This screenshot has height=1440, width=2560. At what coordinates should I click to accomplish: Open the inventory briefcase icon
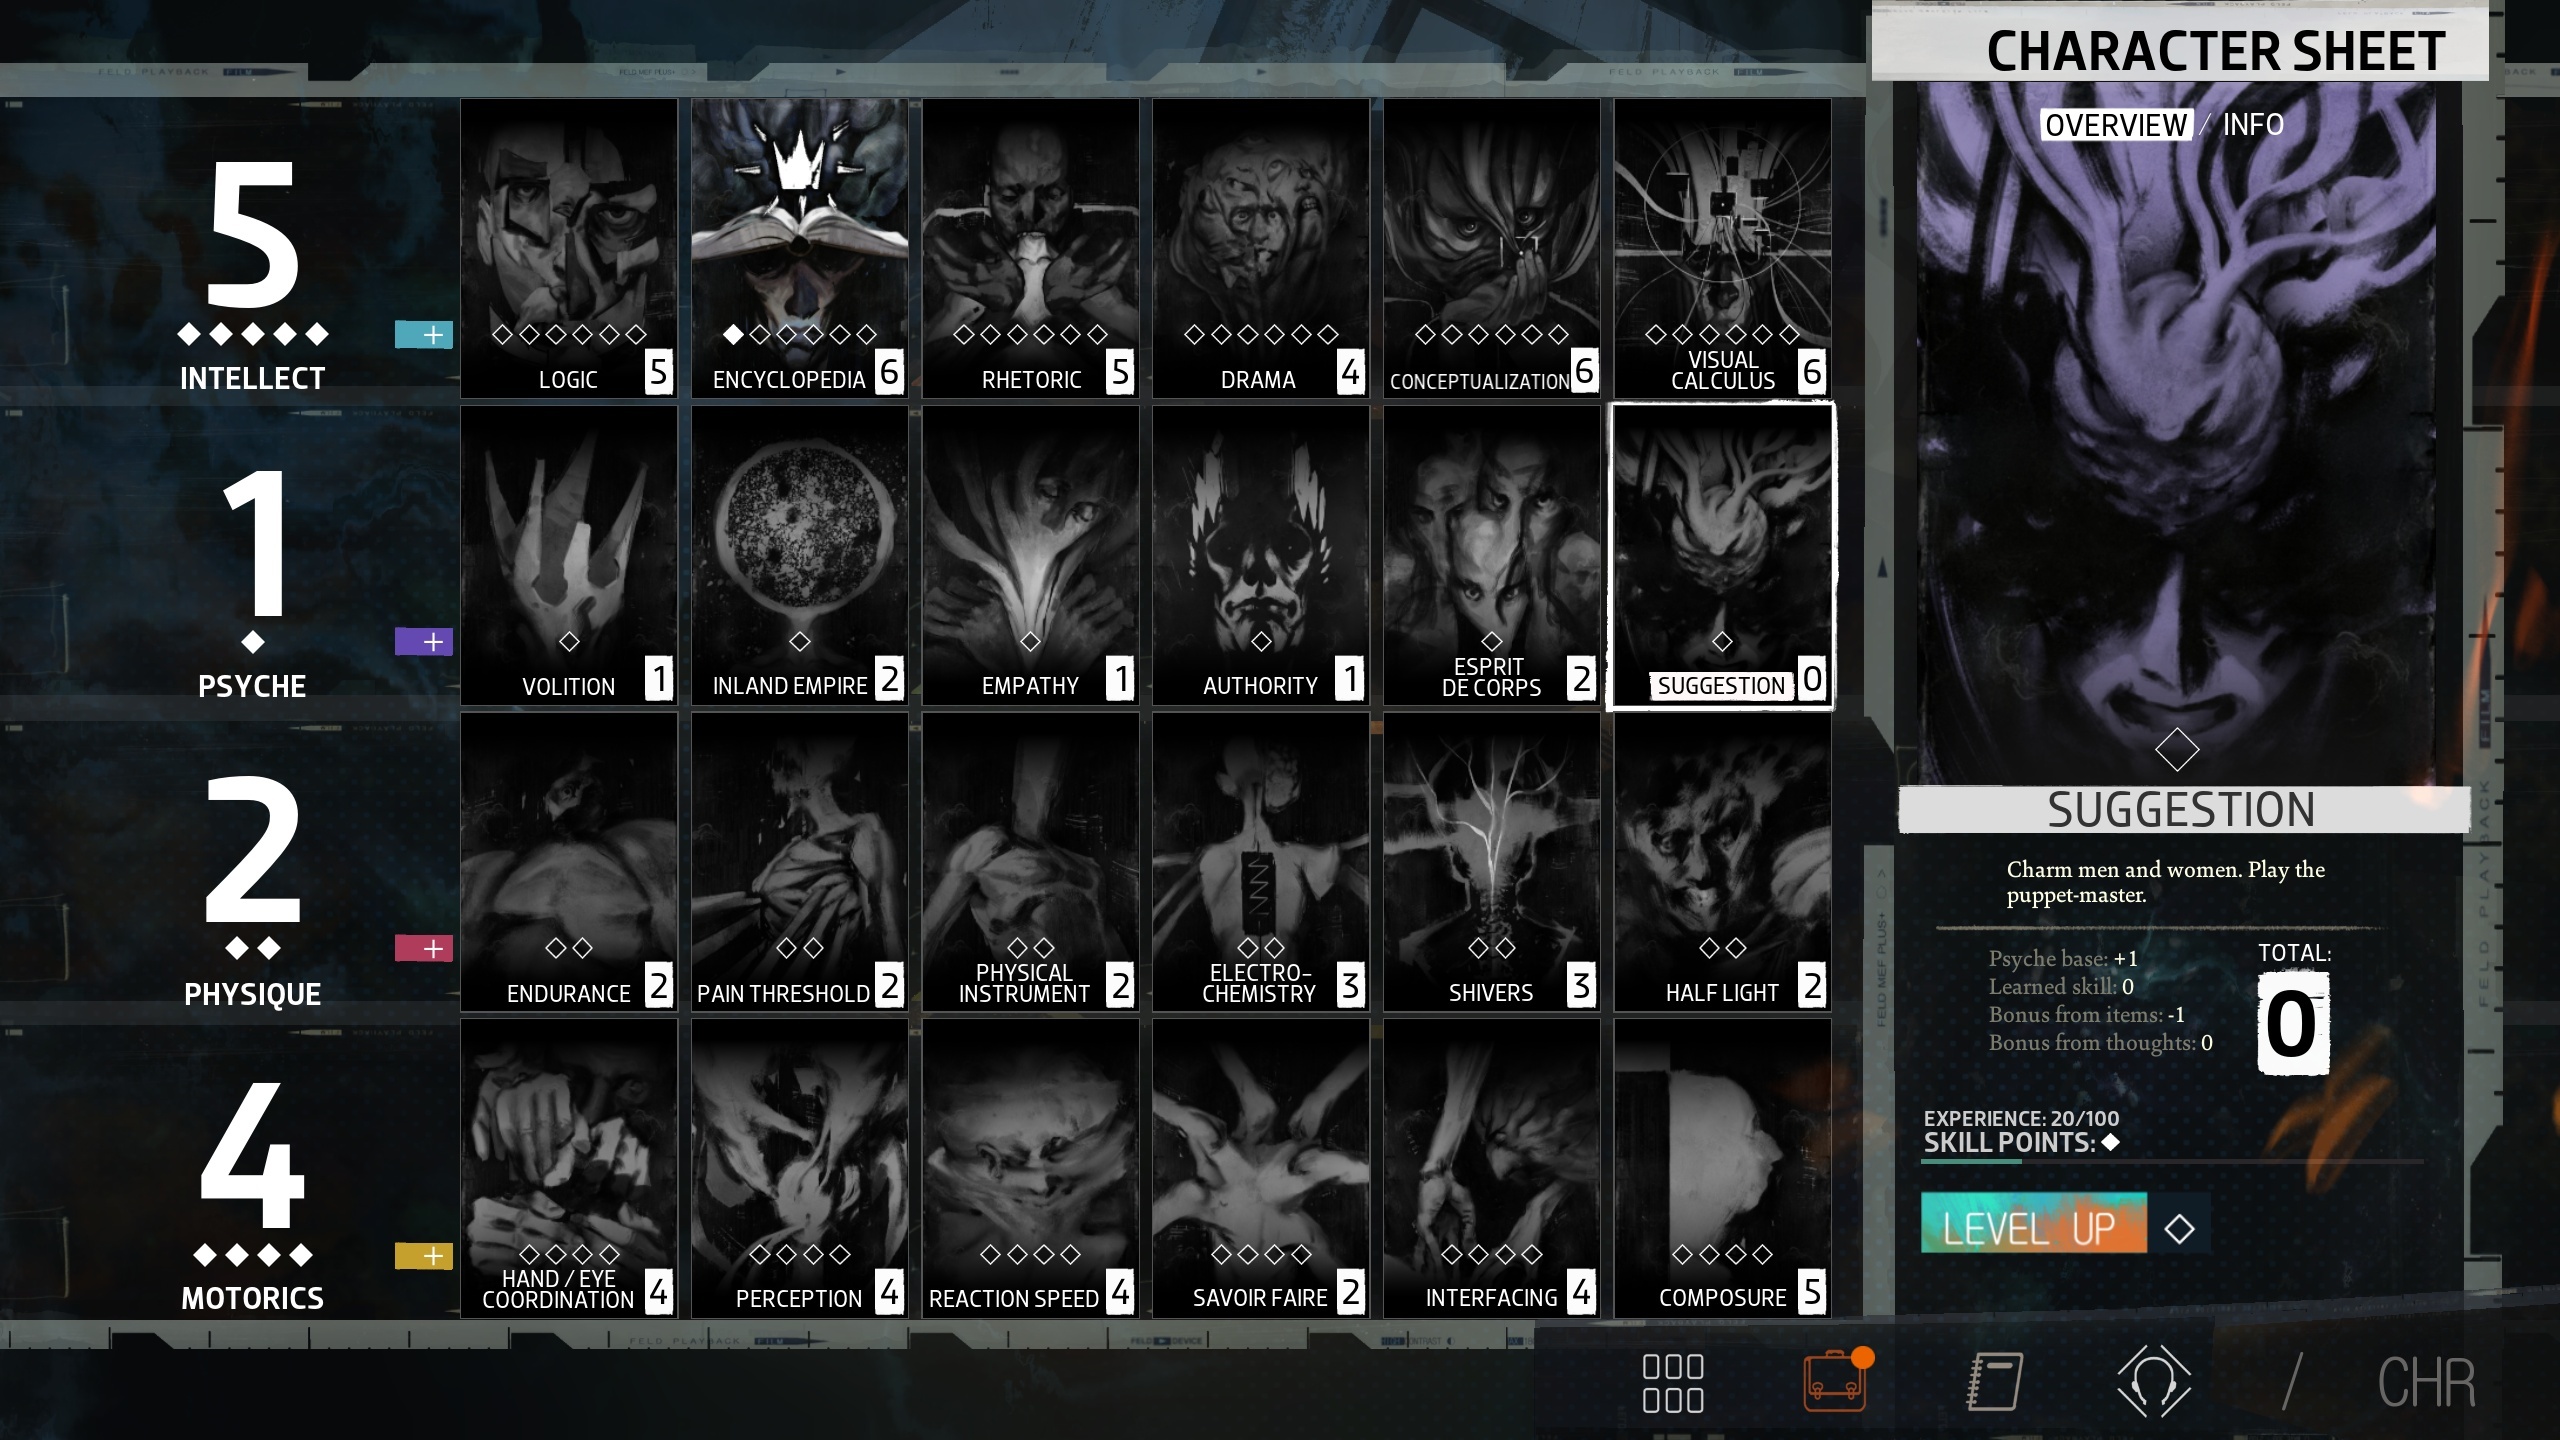pyautogui.click(x=1836, y=1382)
